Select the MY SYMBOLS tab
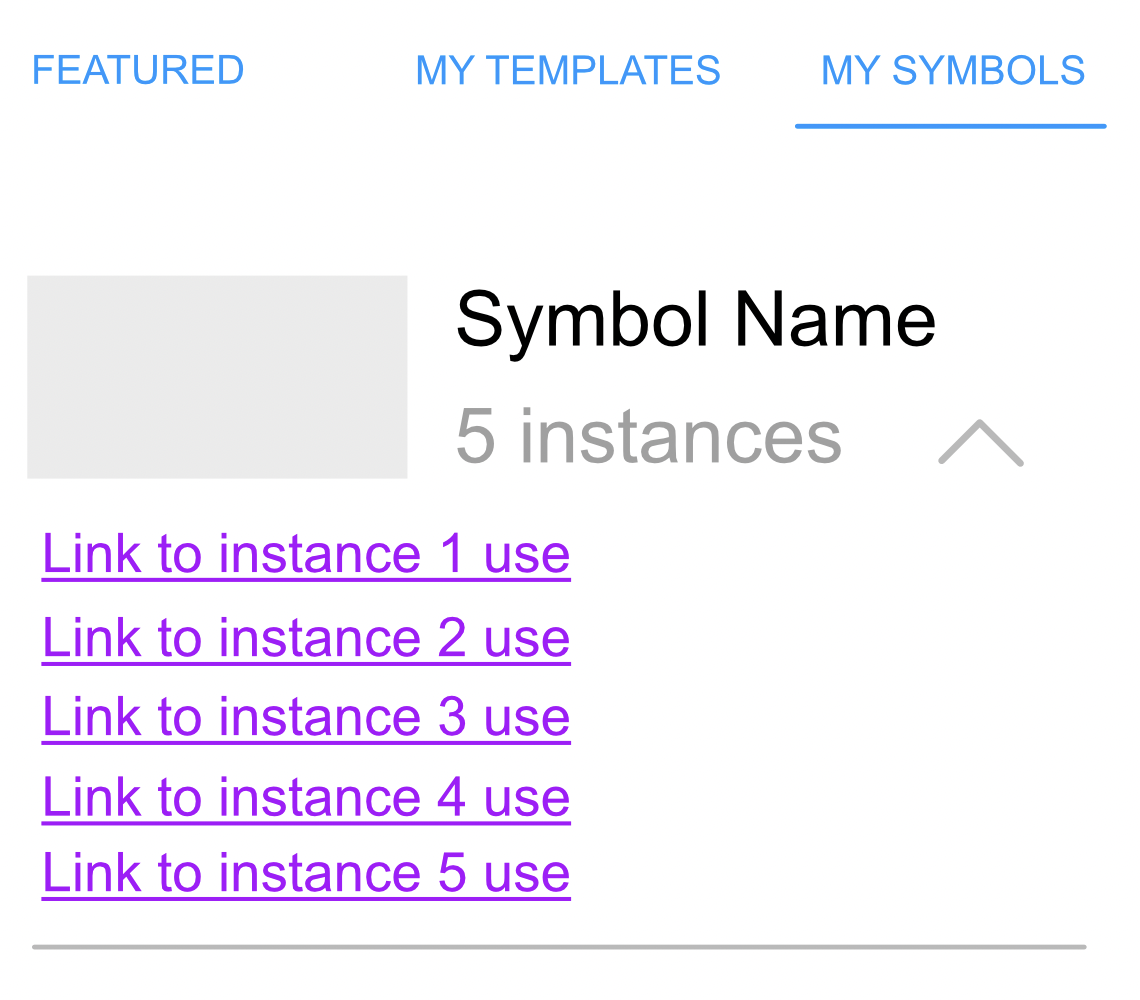1140x1000 pixels. (x=952, y=70)
